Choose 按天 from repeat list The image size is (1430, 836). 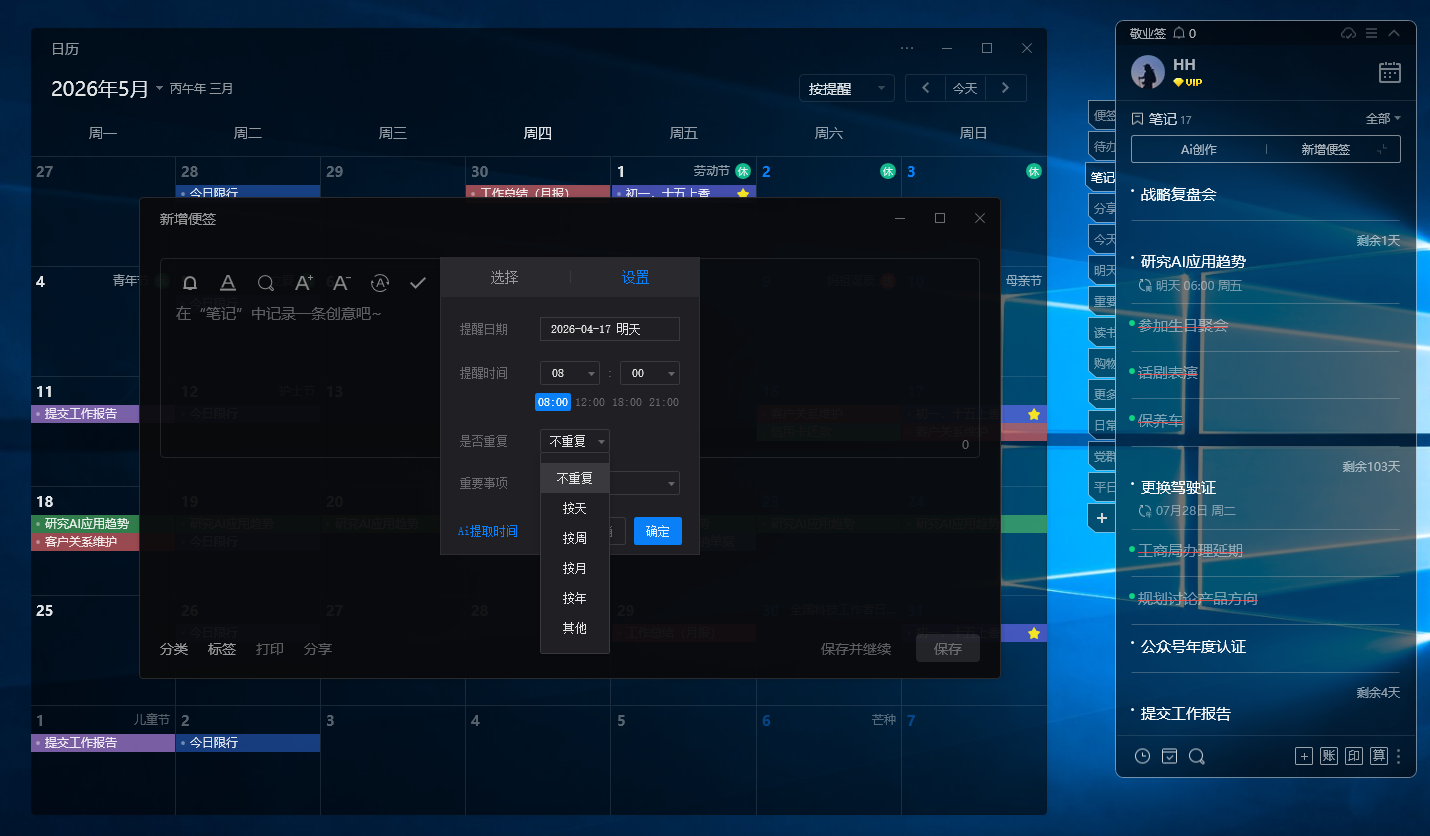tap(575, 508)
